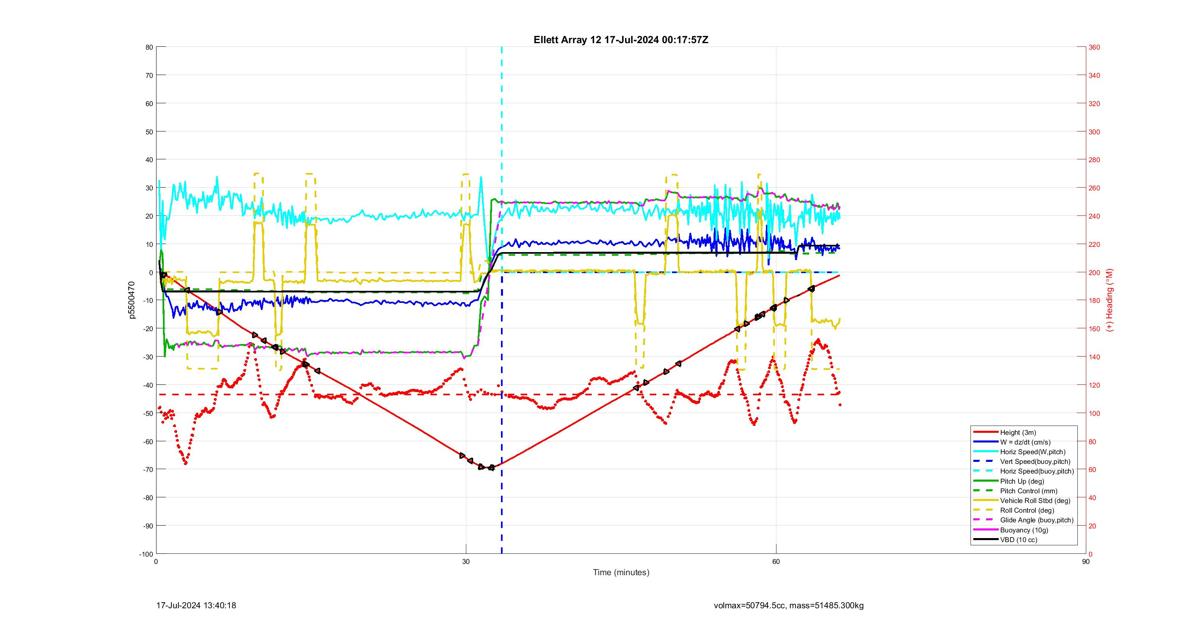The image size is (1200, 622).
Task: Click the 'Time (minutes)' x-axis label
Action: point(621,573)
